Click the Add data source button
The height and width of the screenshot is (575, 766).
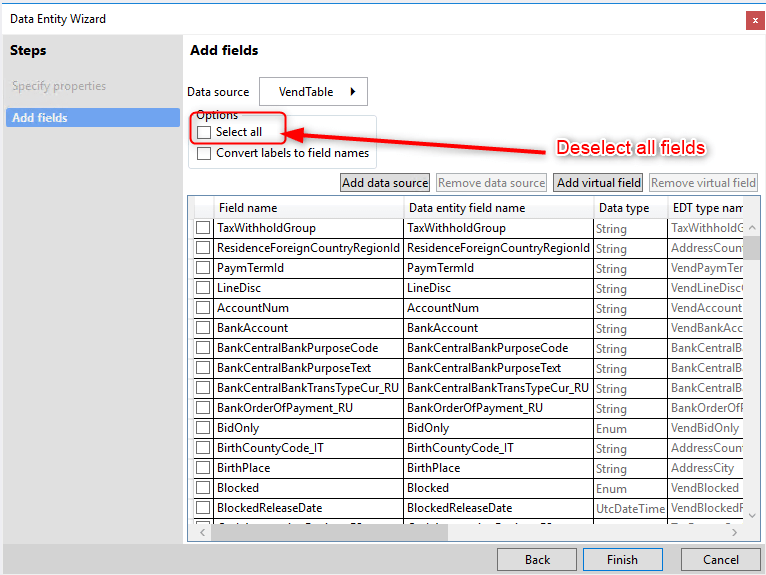385,183
